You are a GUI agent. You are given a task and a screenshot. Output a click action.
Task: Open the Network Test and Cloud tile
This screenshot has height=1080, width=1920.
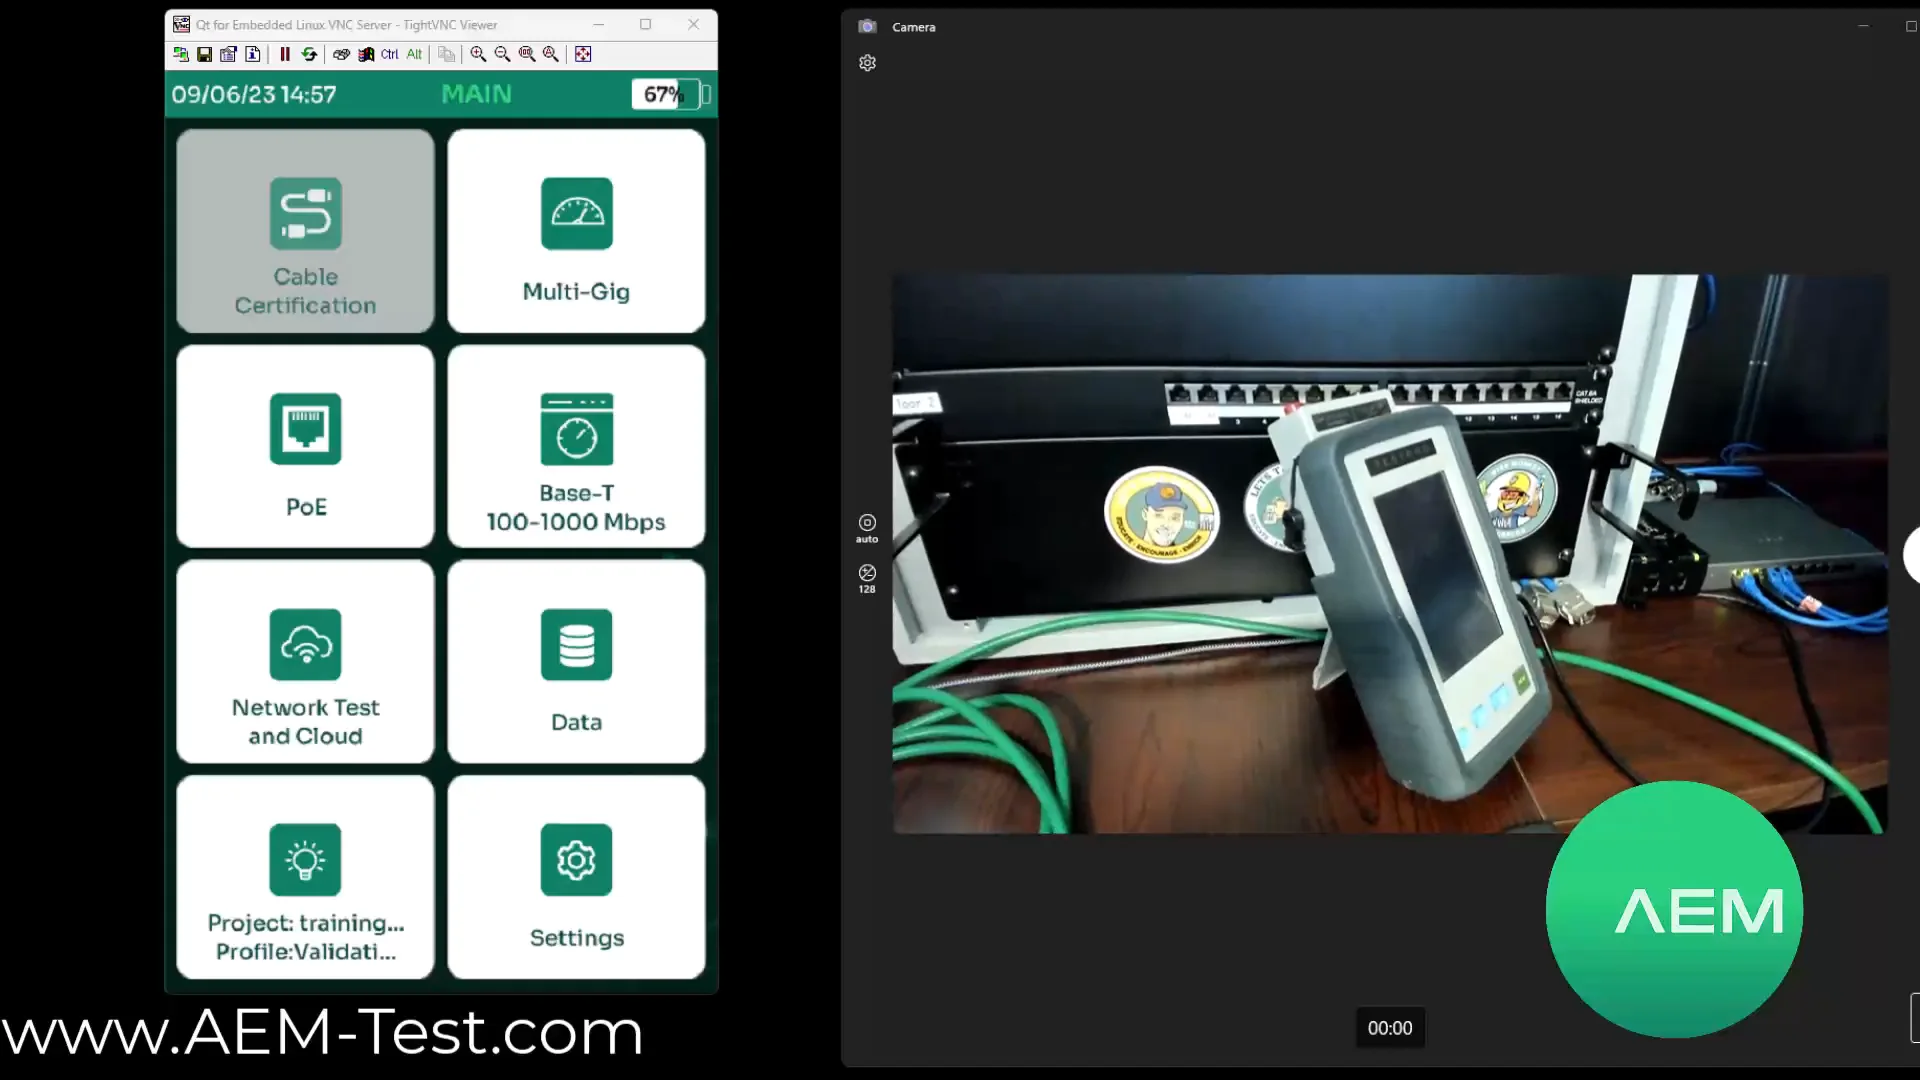305,662
